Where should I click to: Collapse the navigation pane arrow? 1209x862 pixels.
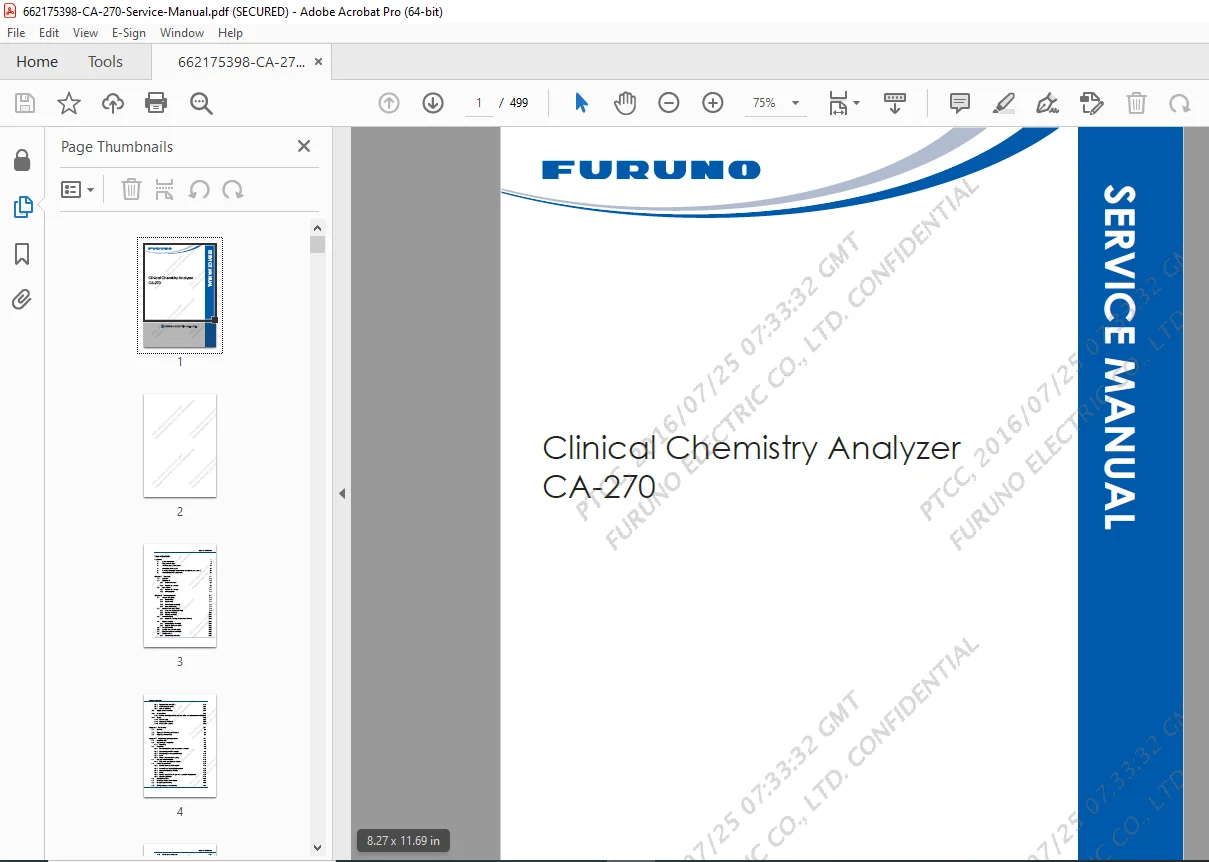pyautogui.click(x=342, y=493)
